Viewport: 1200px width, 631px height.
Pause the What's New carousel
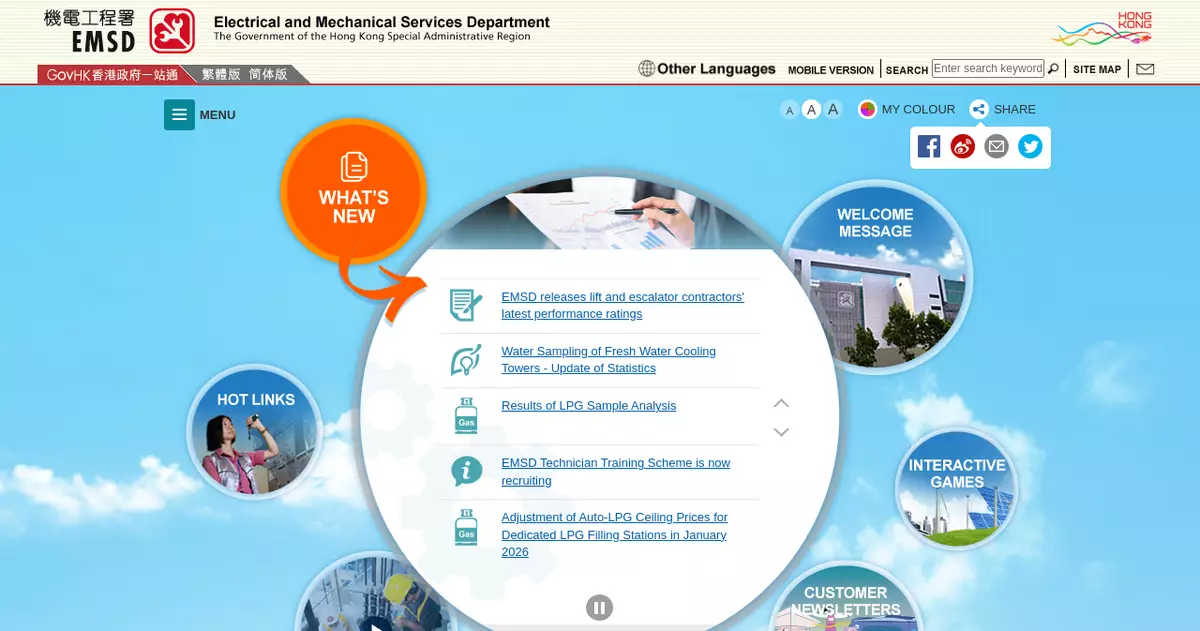pyautogui.click(x=599, y=607)
